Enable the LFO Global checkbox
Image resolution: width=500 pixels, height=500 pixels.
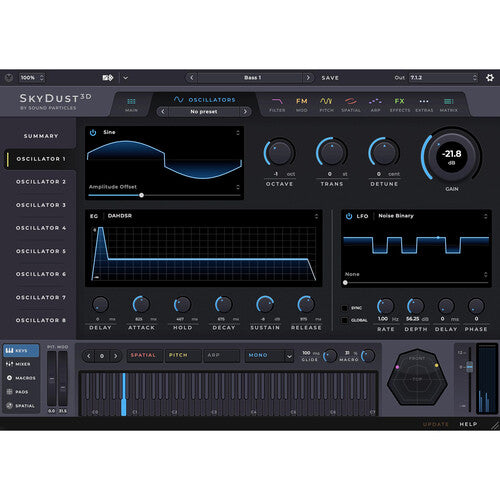pyautogui.click(x=345, y=320)
